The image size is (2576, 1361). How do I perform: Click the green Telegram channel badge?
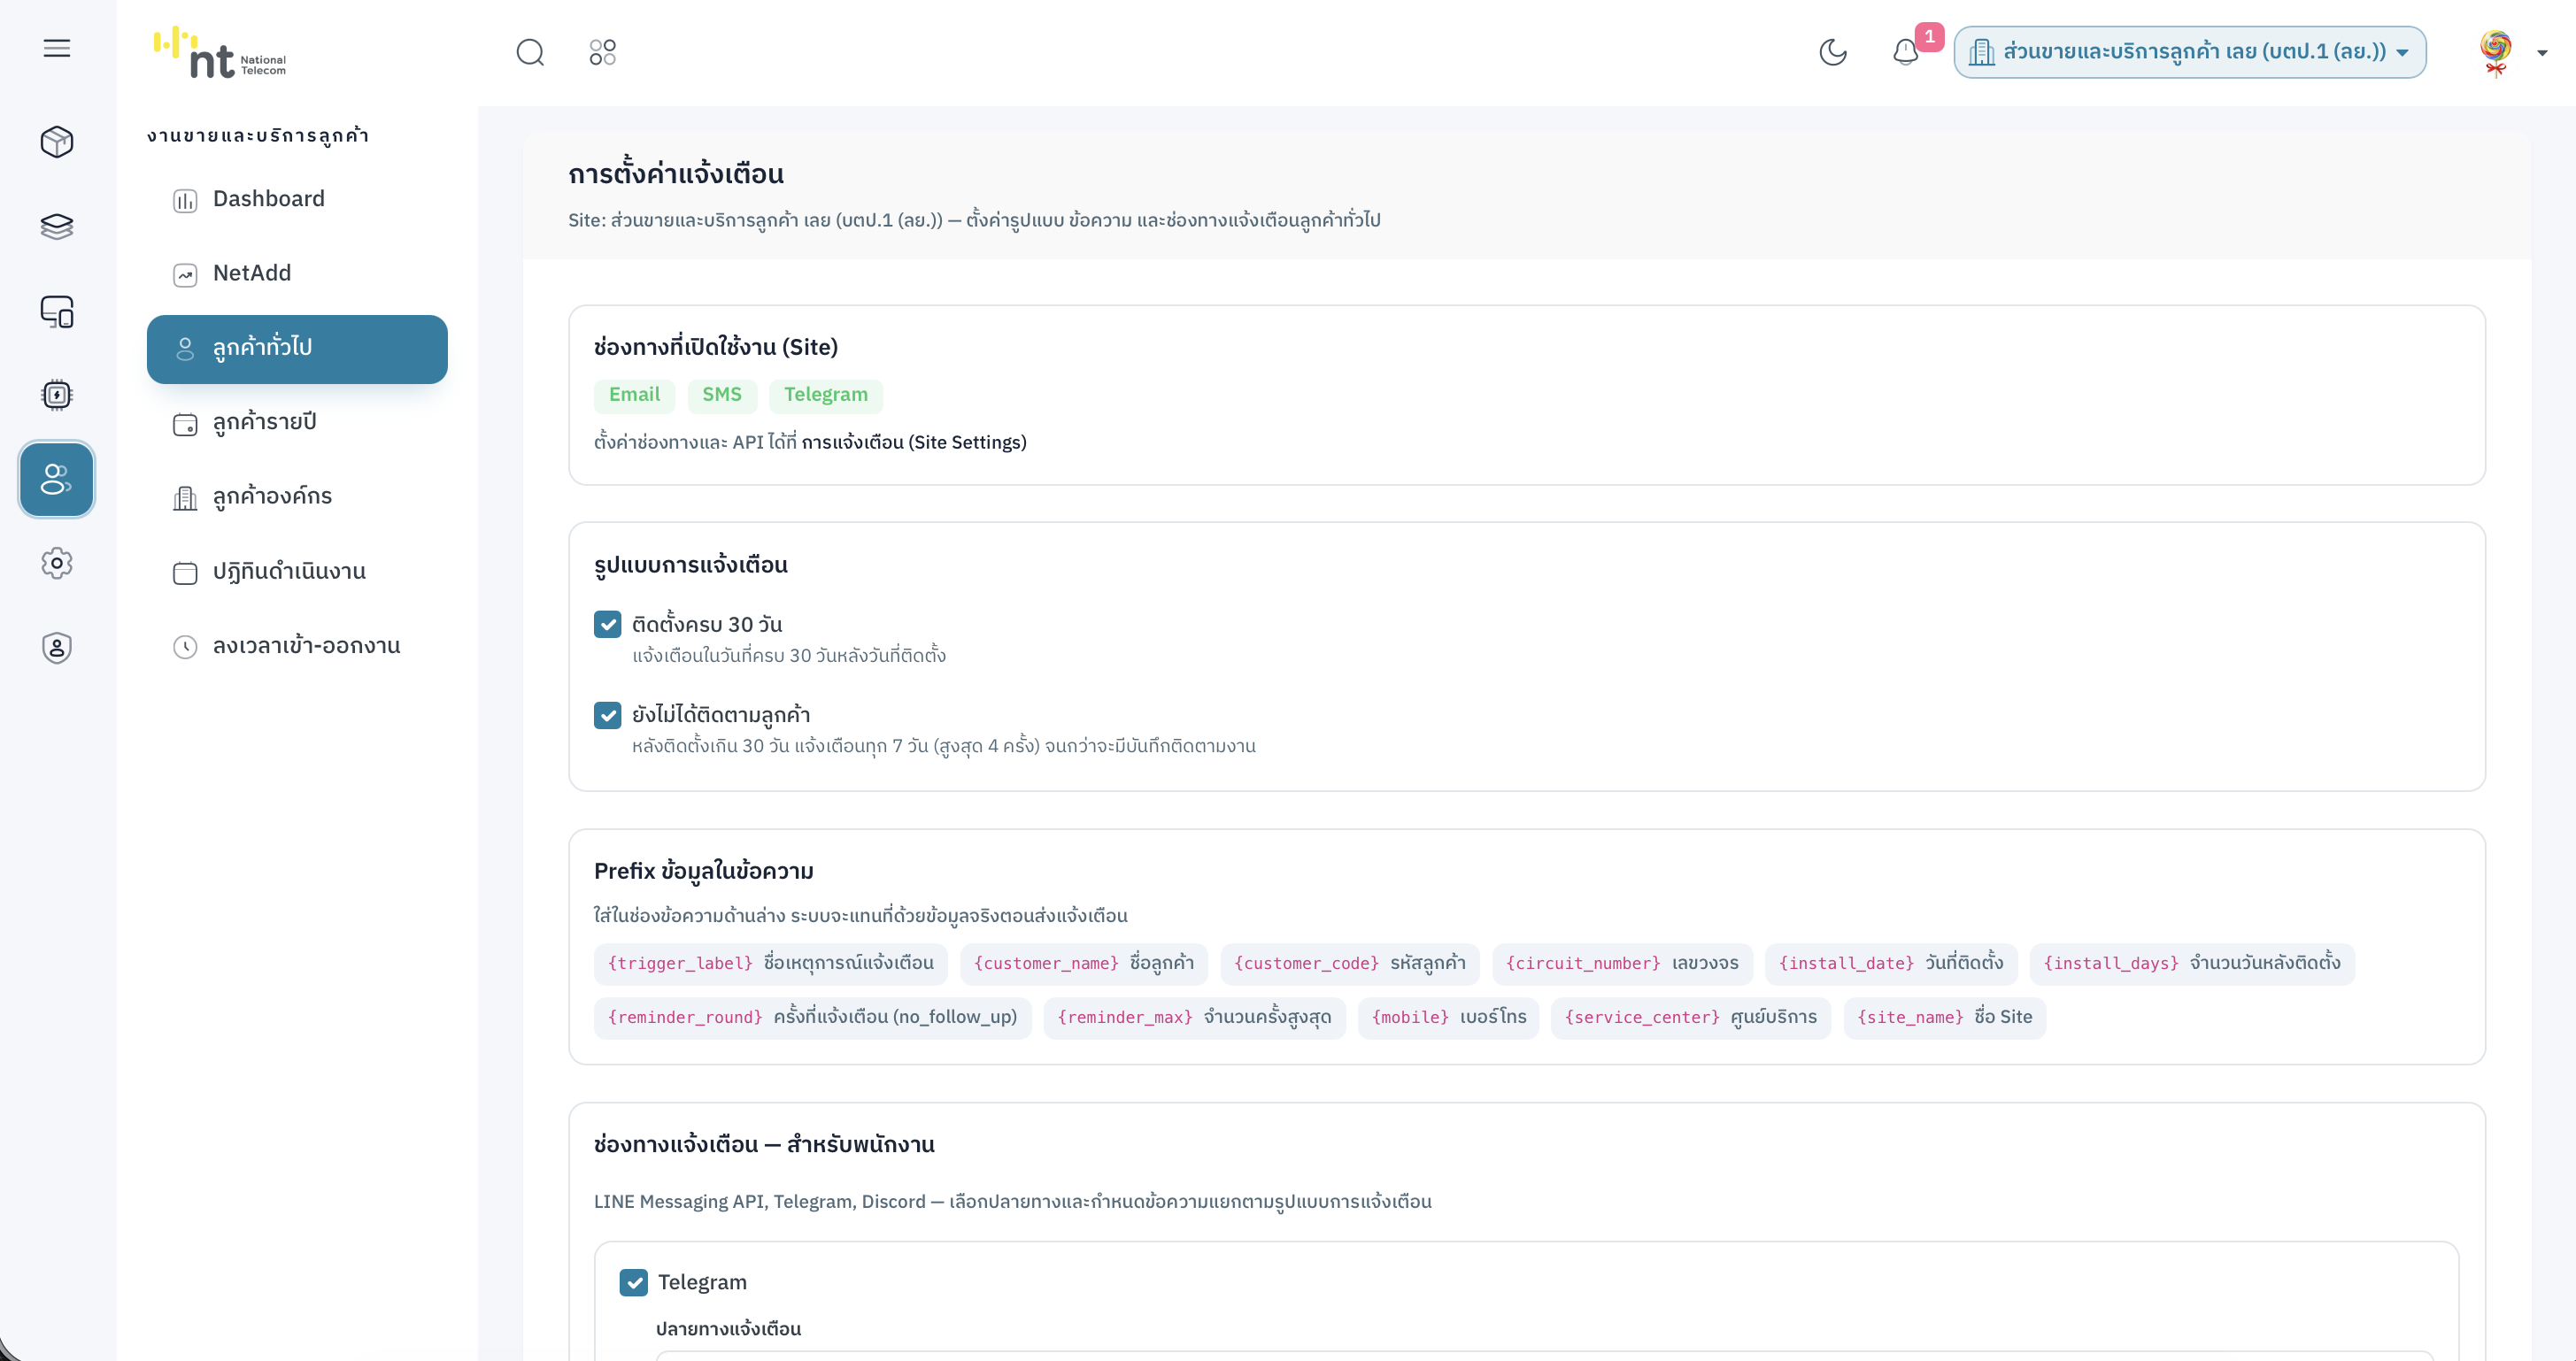coord(825,395)
